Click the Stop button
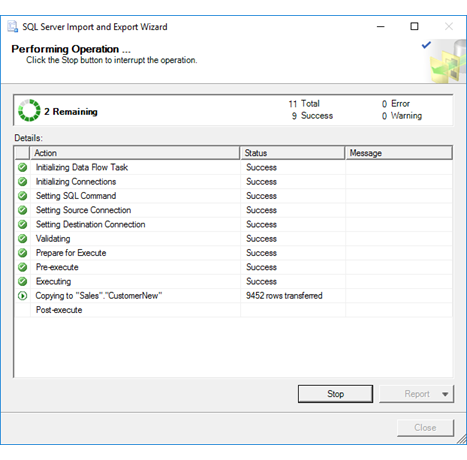The image size is (467, 460). pyautogui.click(x=335, y=394)
